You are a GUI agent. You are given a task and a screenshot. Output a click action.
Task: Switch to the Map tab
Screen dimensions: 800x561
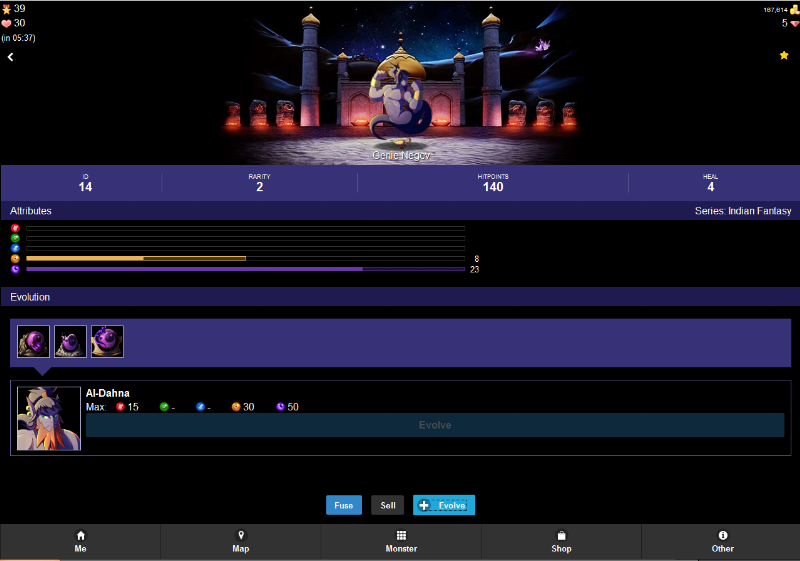[240, 541]
